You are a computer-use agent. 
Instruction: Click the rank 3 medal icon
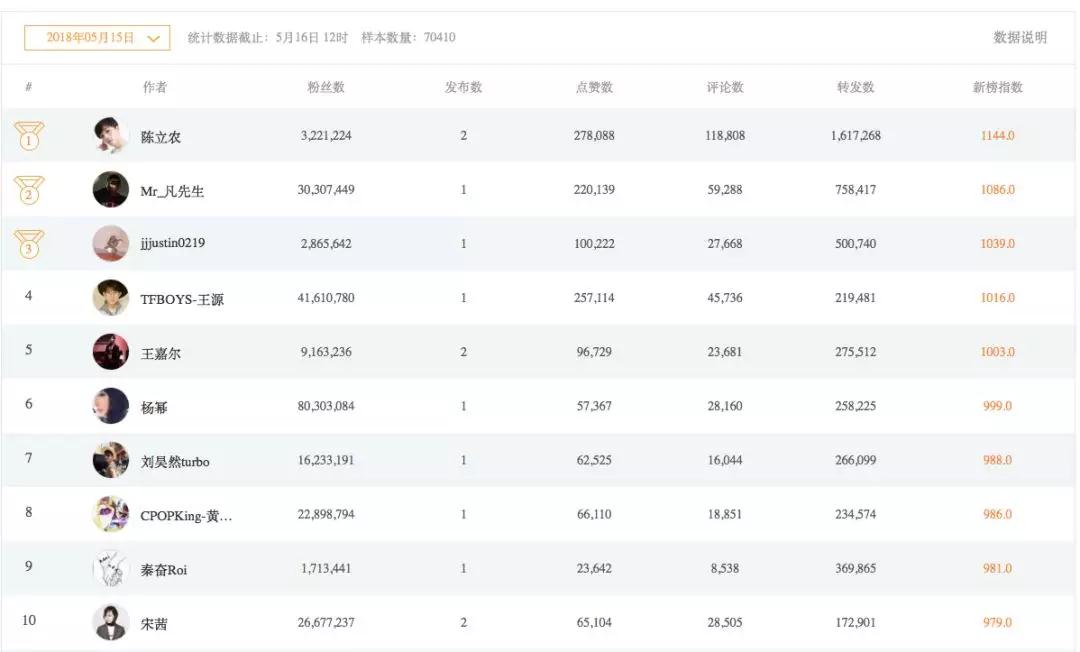pyautogui.click(x=29, y=244)
